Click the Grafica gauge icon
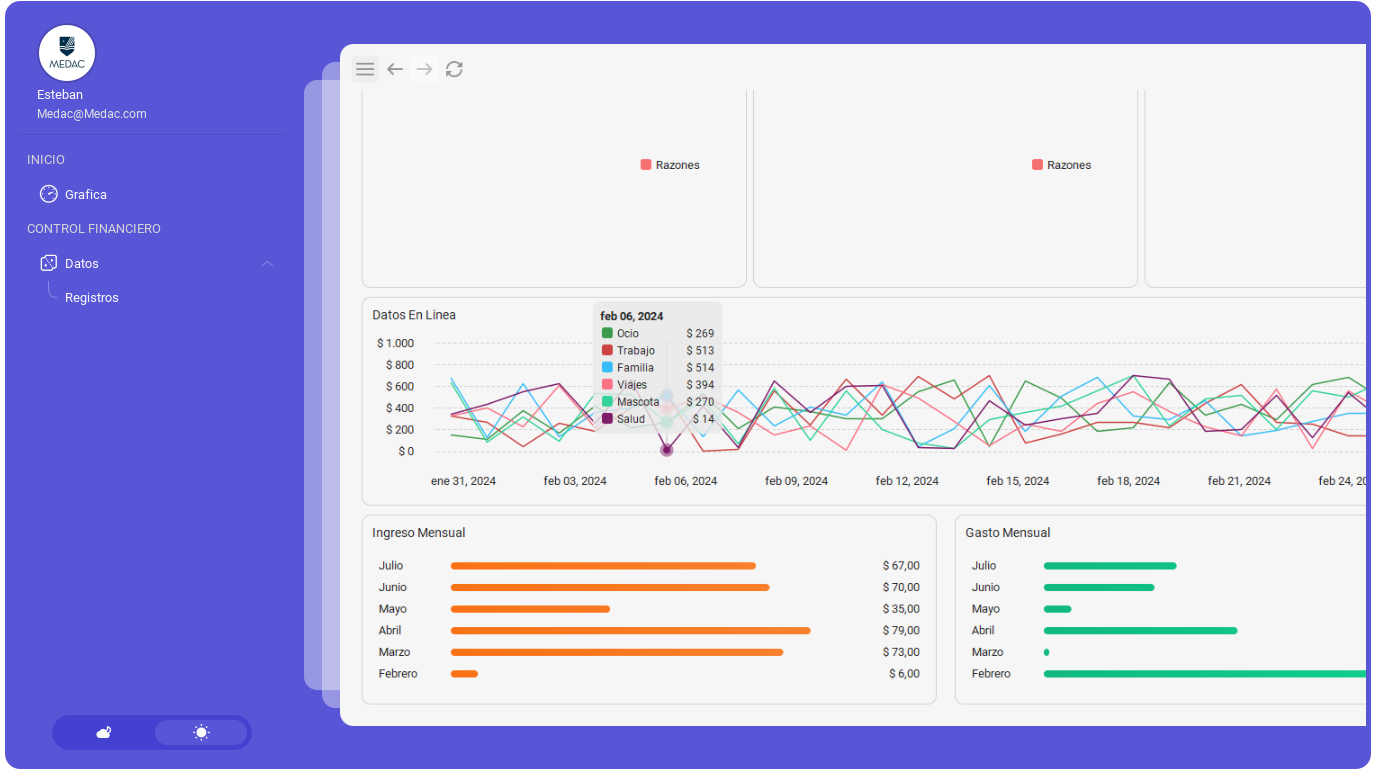The image size is (1376, 772). click(x=48, y=194)
